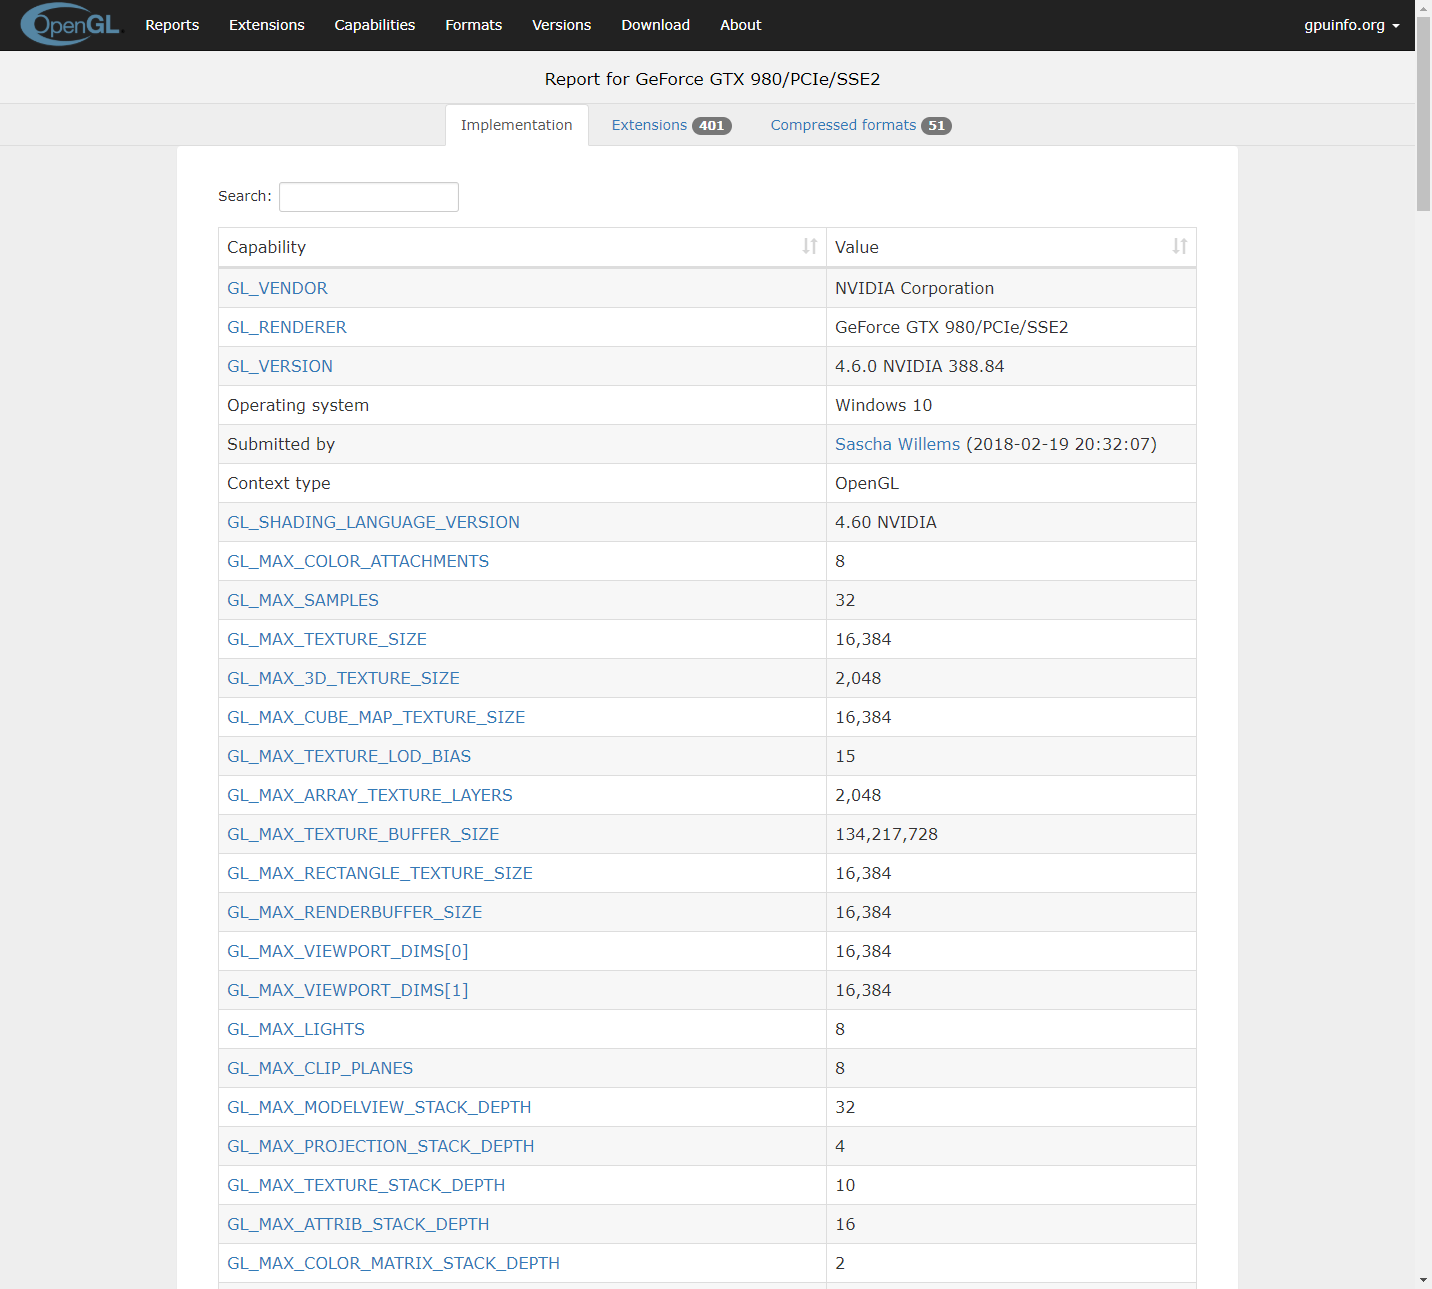Open the gpuinfo.org dropdown menu
Viewport: 1432px width, 1289px height.
(x=1351, y=25)
